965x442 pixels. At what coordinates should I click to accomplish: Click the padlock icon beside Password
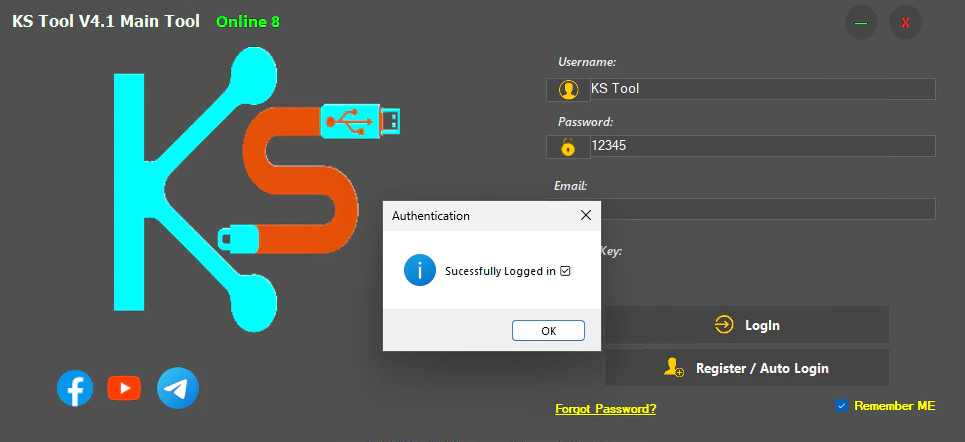(568, 147)
